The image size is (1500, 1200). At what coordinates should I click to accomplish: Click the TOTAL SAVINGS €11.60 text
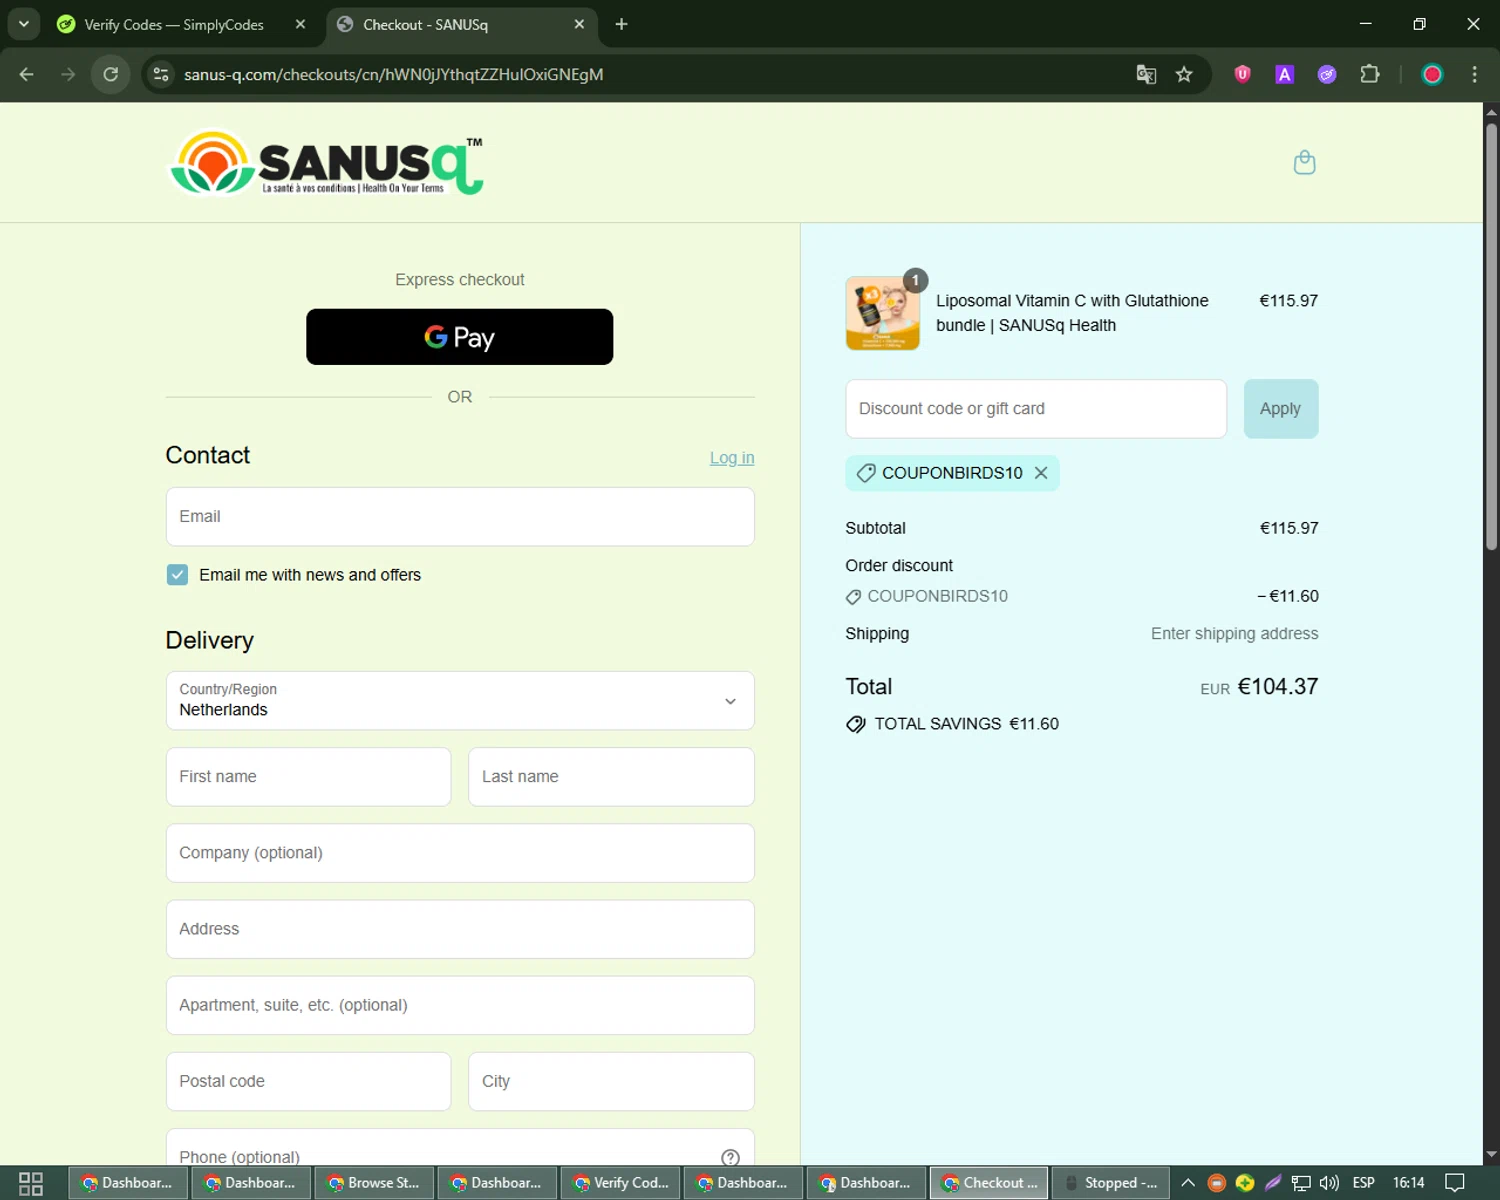click(966, 724)
